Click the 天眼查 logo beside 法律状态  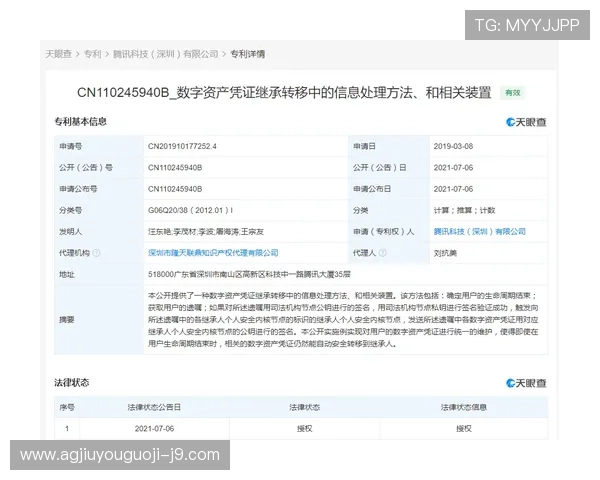pyautogui.click(x=526, y=383)
